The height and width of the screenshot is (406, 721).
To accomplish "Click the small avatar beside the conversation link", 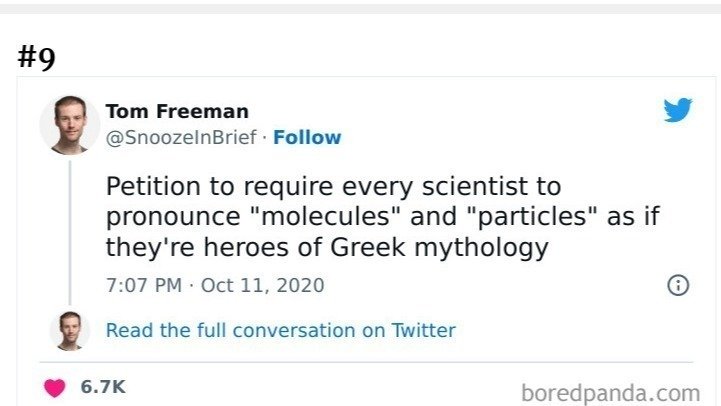I will pyautogui.click(x=69, y=330).
